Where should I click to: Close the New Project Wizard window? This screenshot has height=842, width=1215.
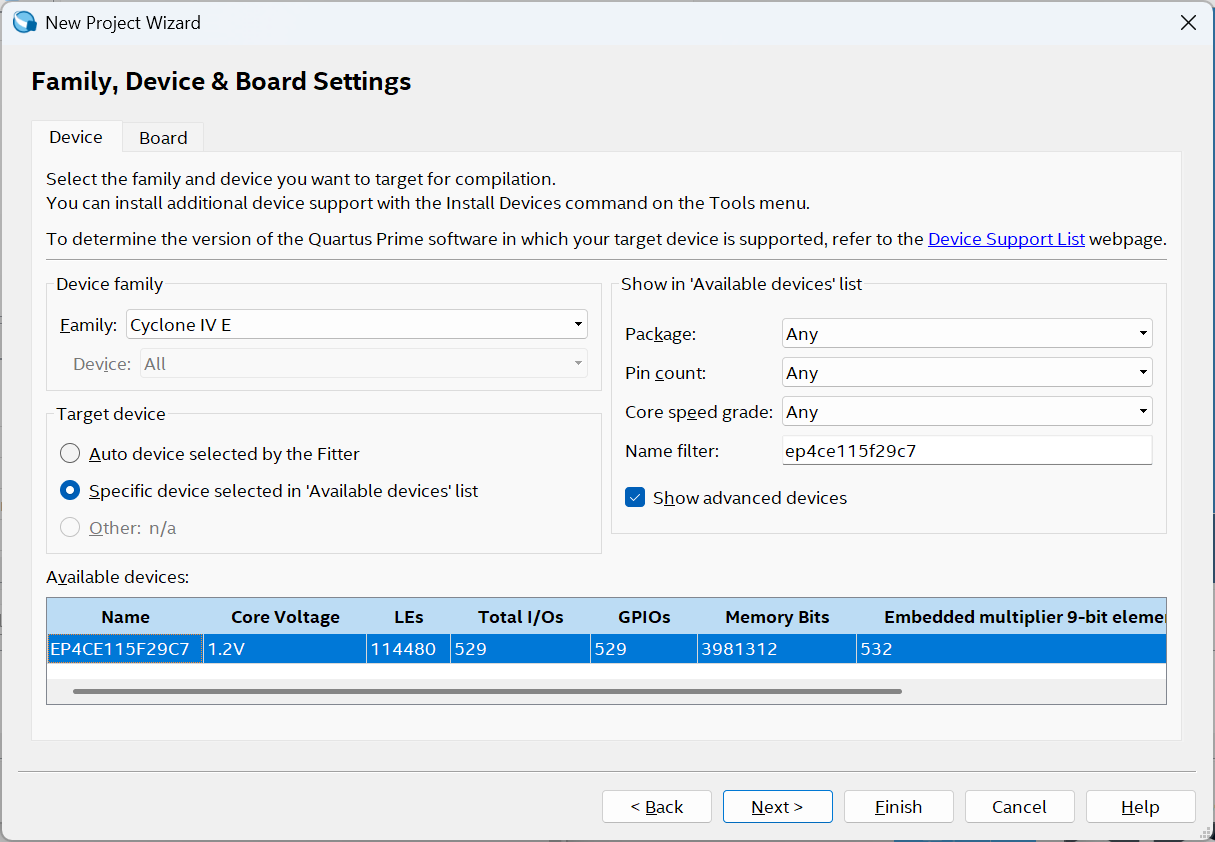coord(1188,22)
